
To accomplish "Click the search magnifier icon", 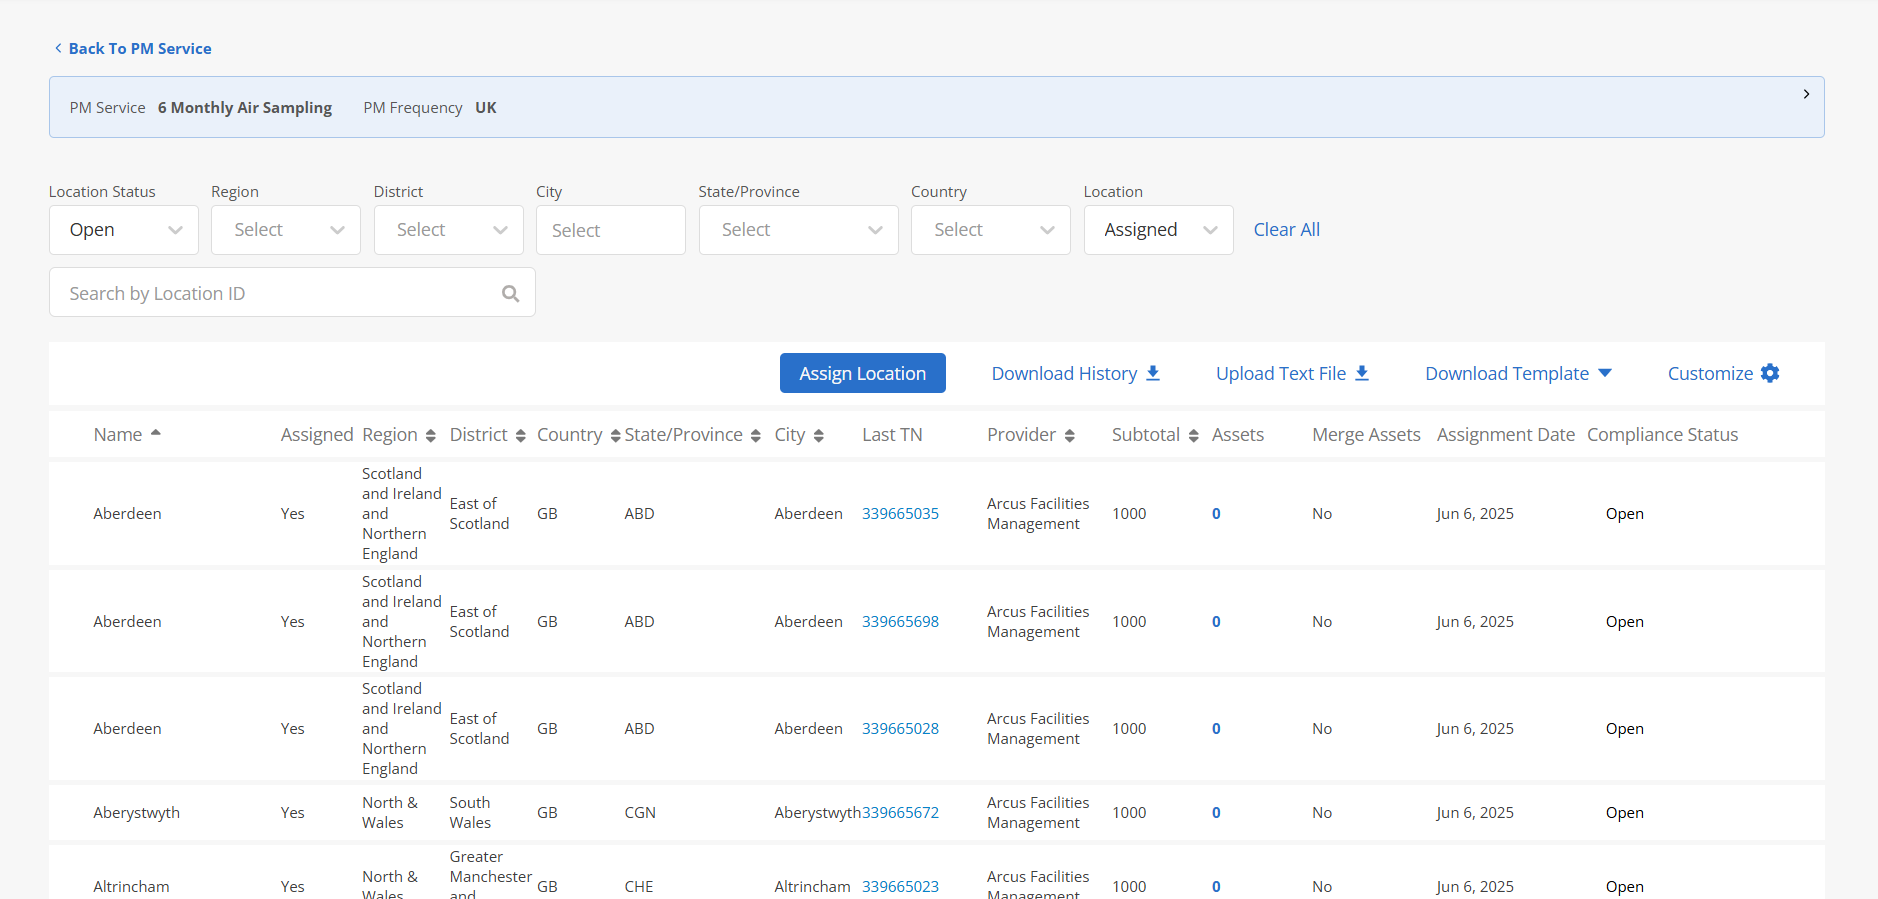I will click(510, 293).
